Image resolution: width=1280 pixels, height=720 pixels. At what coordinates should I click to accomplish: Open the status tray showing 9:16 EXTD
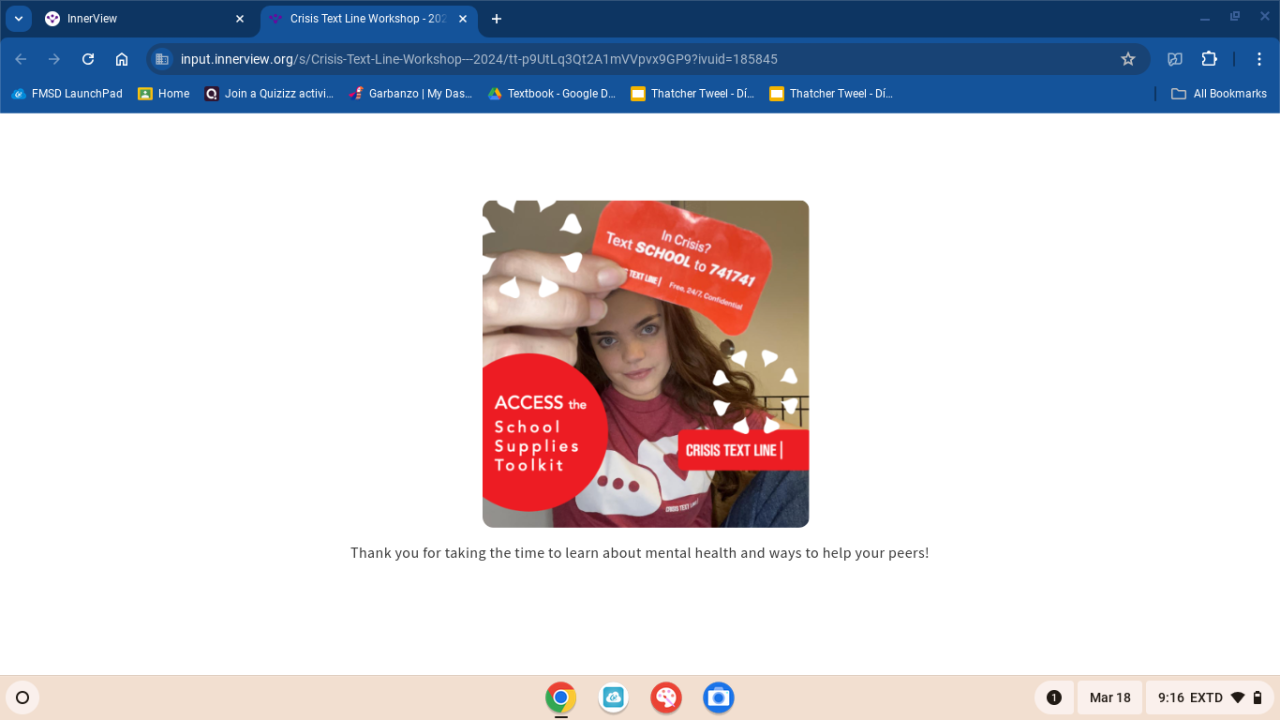point(1210,698)
